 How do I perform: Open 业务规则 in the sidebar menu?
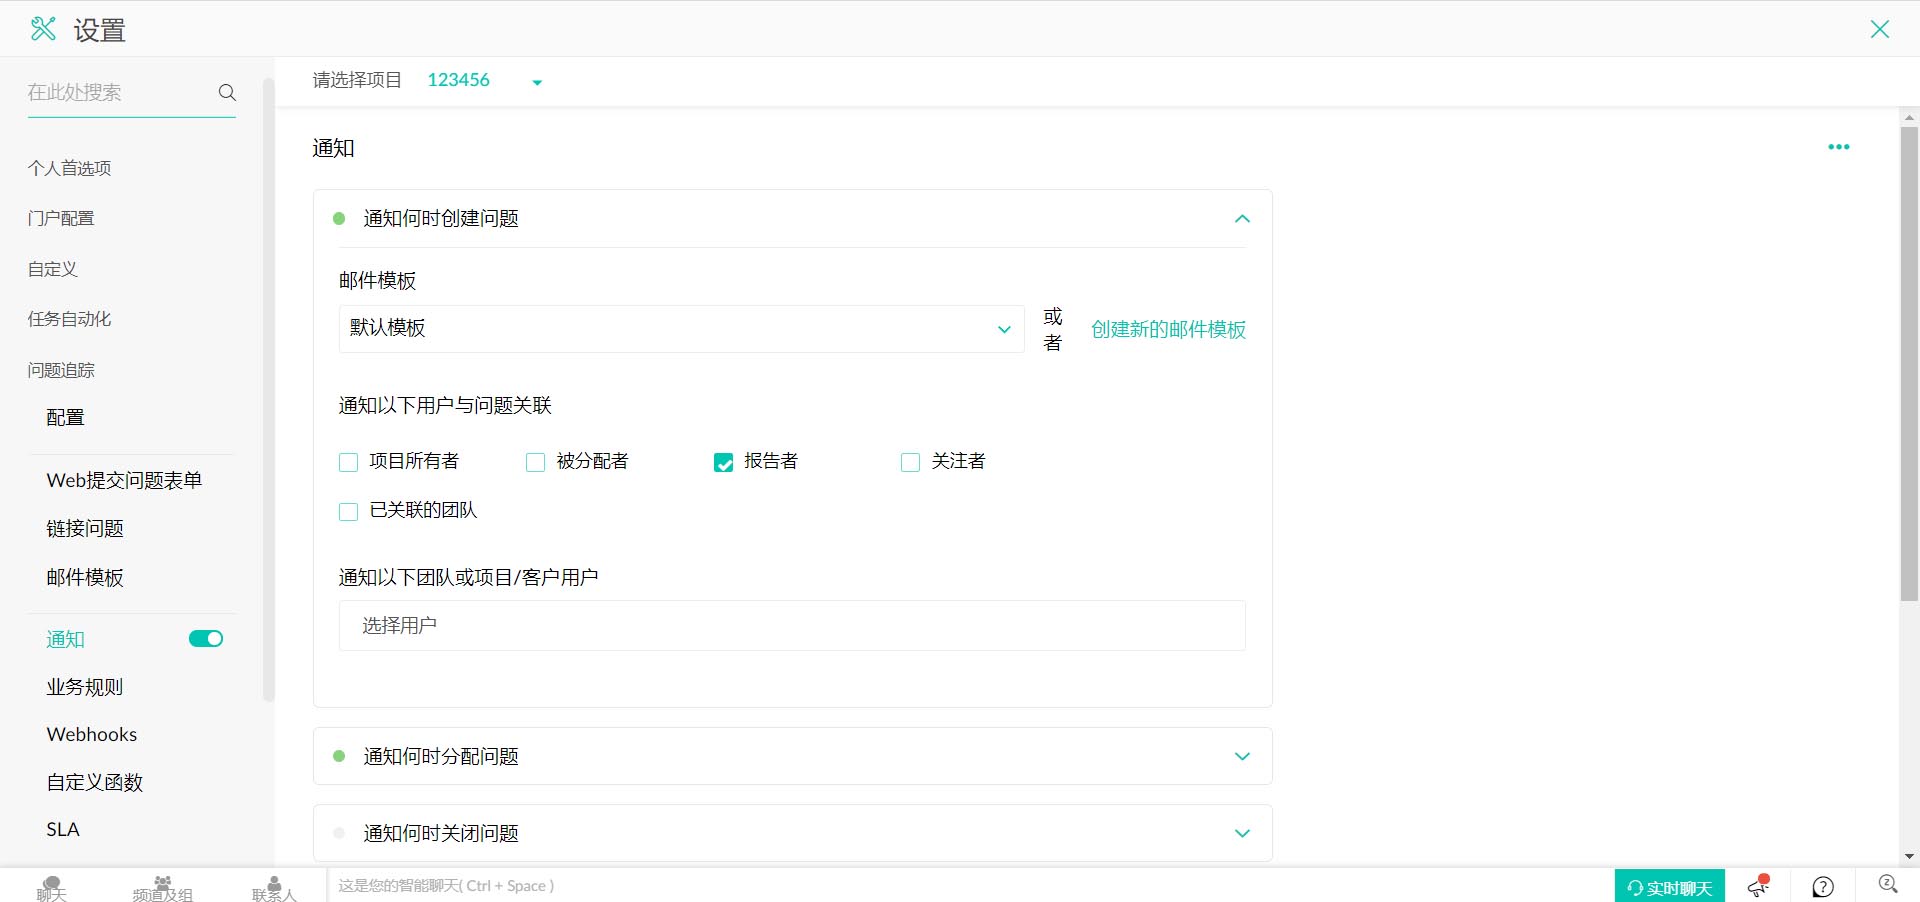(x=85, y=687)
